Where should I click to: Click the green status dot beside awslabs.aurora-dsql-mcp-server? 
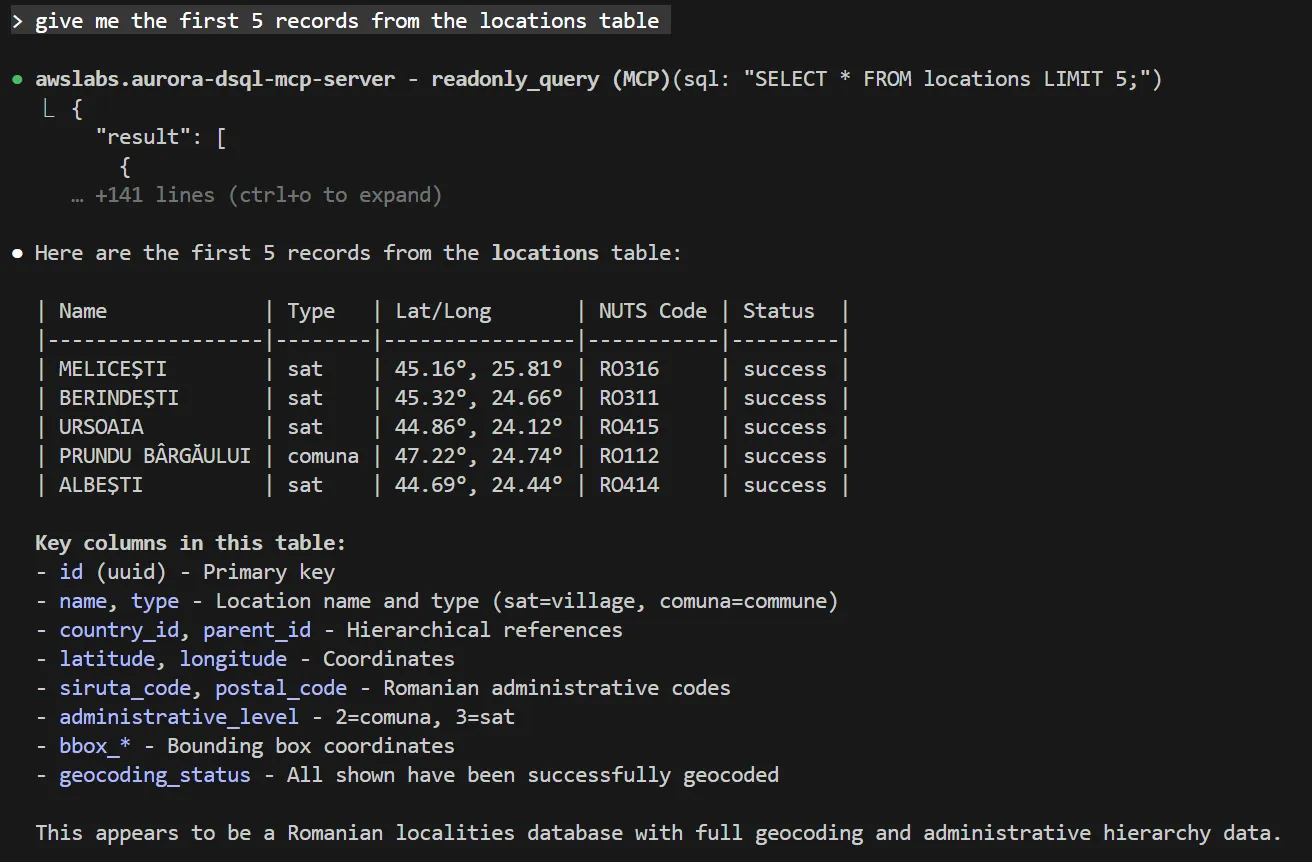[17, 80]
